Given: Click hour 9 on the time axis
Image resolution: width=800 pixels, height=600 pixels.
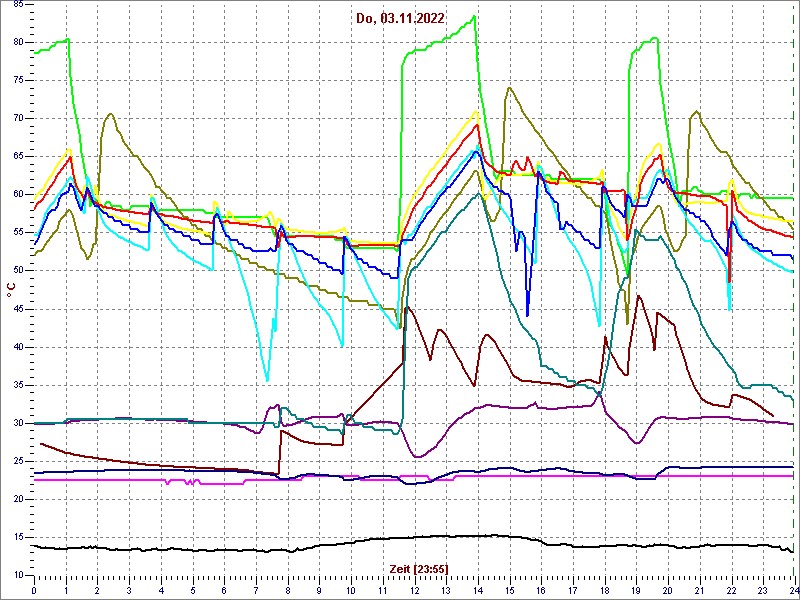Looking at the screenshot, I should (x=319, y=590).
